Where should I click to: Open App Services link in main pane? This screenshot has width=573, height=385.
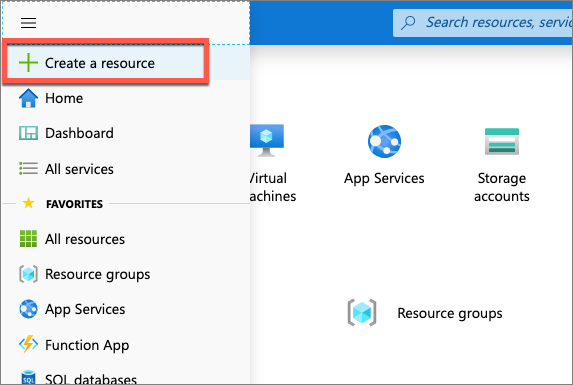(384, 179)
